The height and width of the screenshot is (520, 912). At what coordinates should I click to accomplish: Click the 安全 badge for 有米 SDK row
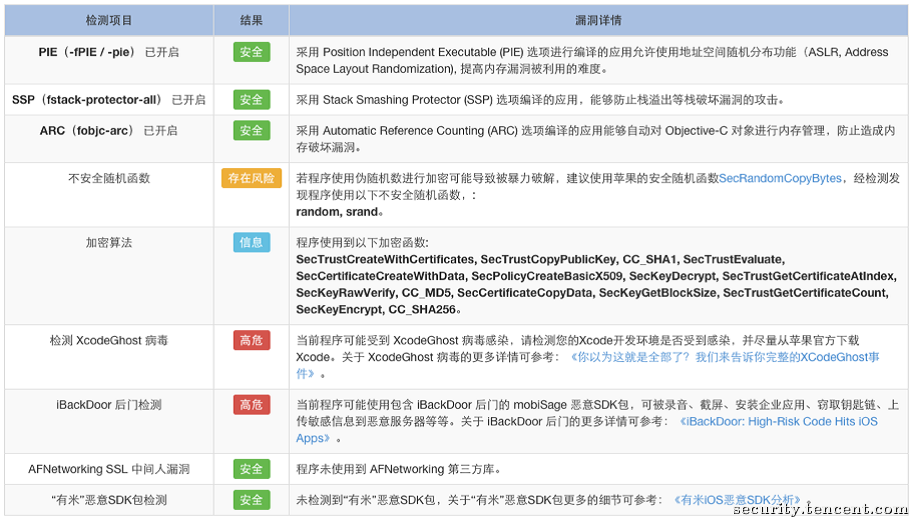coord(251,500)
